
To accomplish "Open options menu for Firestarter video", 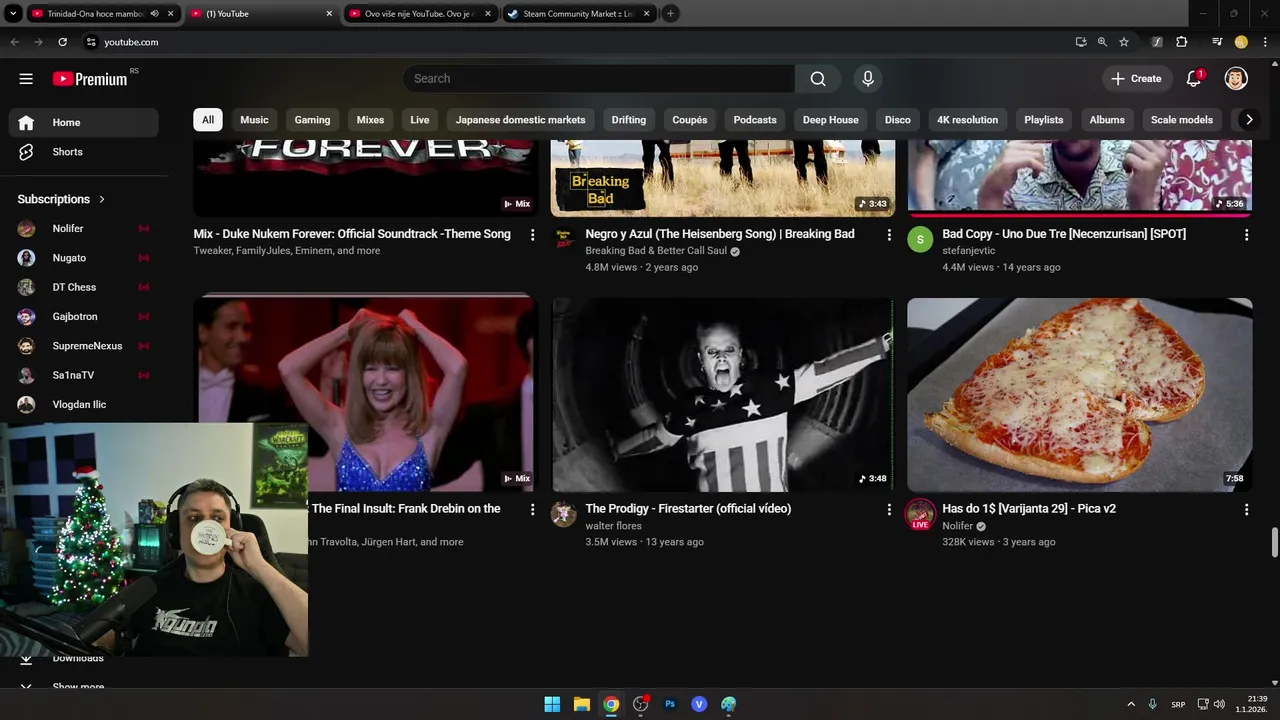I will (889, 510).
